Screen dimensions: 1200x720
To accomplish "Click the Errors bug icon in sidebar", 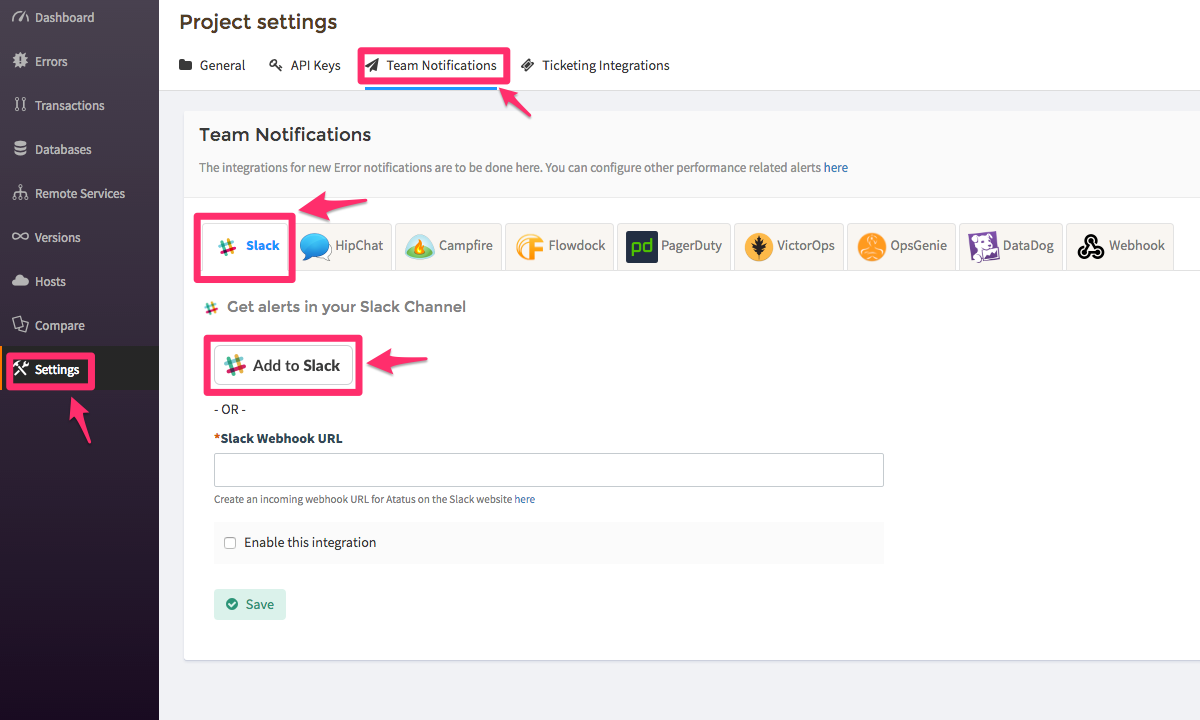I will point(20,61).
